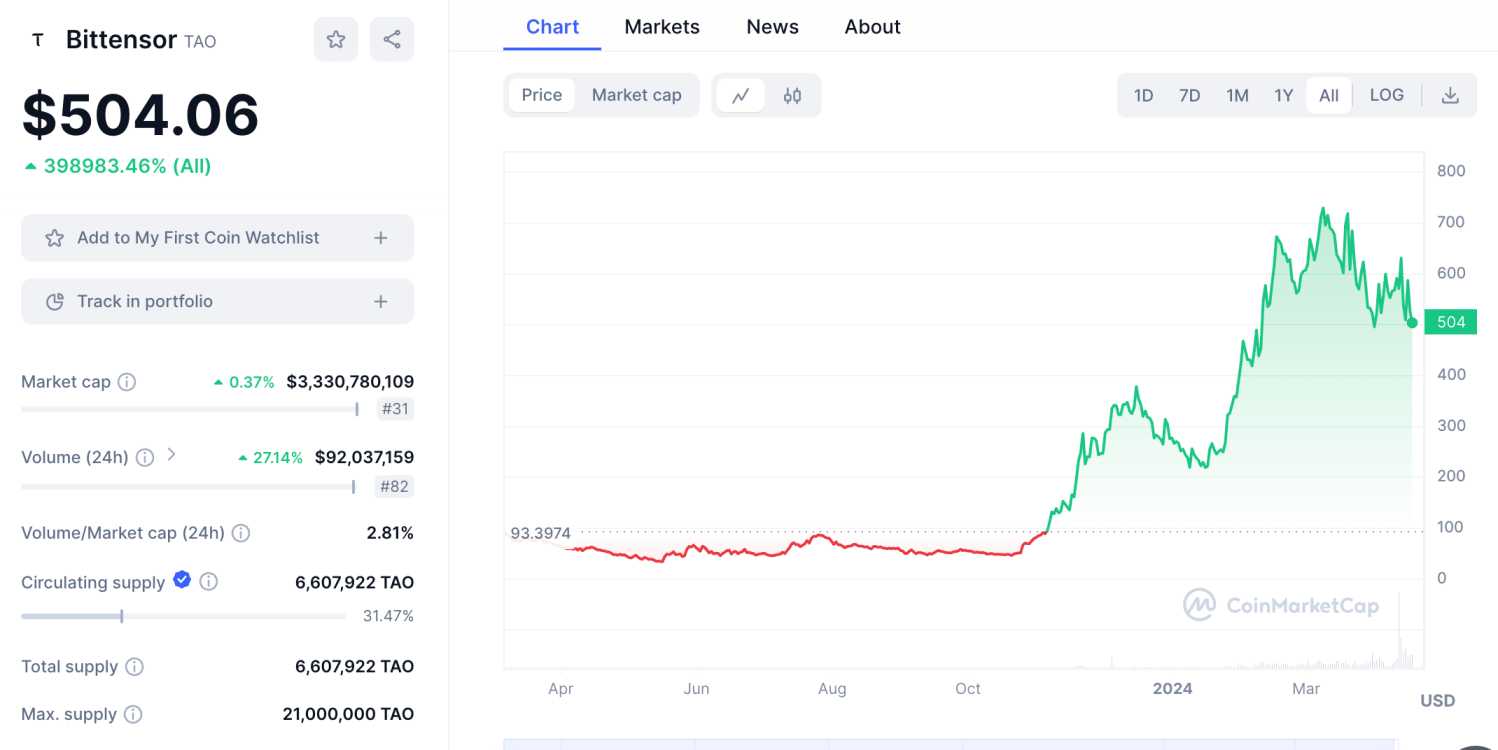Set chart range to 7D
Image resolution: width=1498 pixels, height=750 pixels.
[1189, 95]
